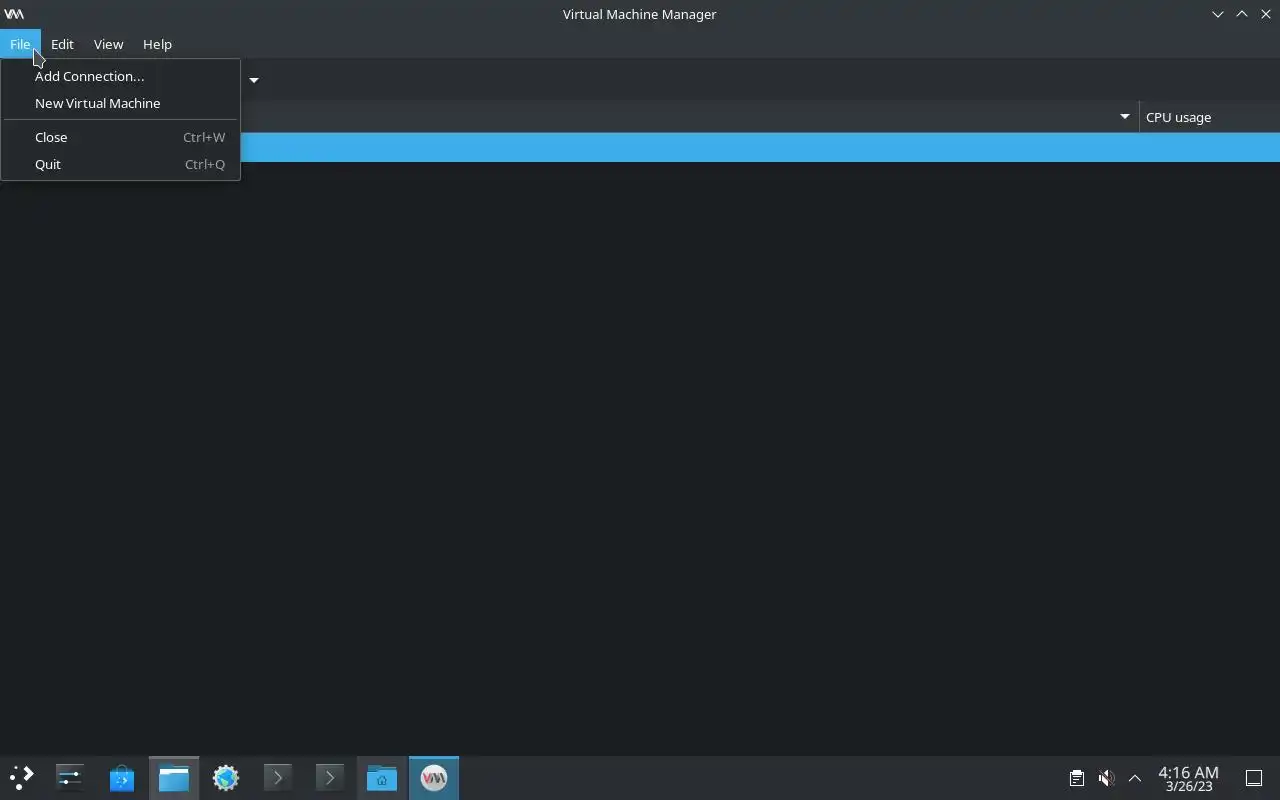Select New Virtual Machine menu entry
Image resolution: width=1280 pixels, height=800 pixels.
point(120,103)
